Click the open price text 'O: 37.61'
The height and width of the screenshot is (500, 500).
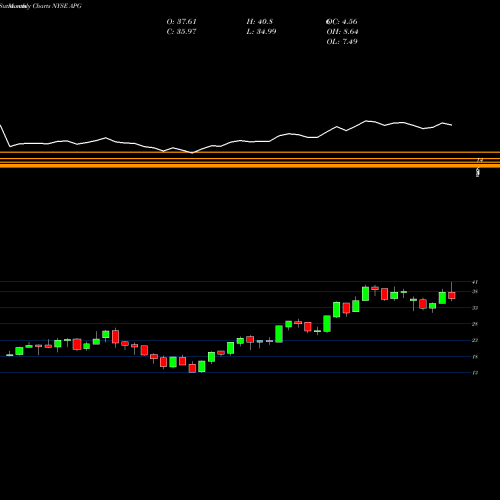(182, 22)
